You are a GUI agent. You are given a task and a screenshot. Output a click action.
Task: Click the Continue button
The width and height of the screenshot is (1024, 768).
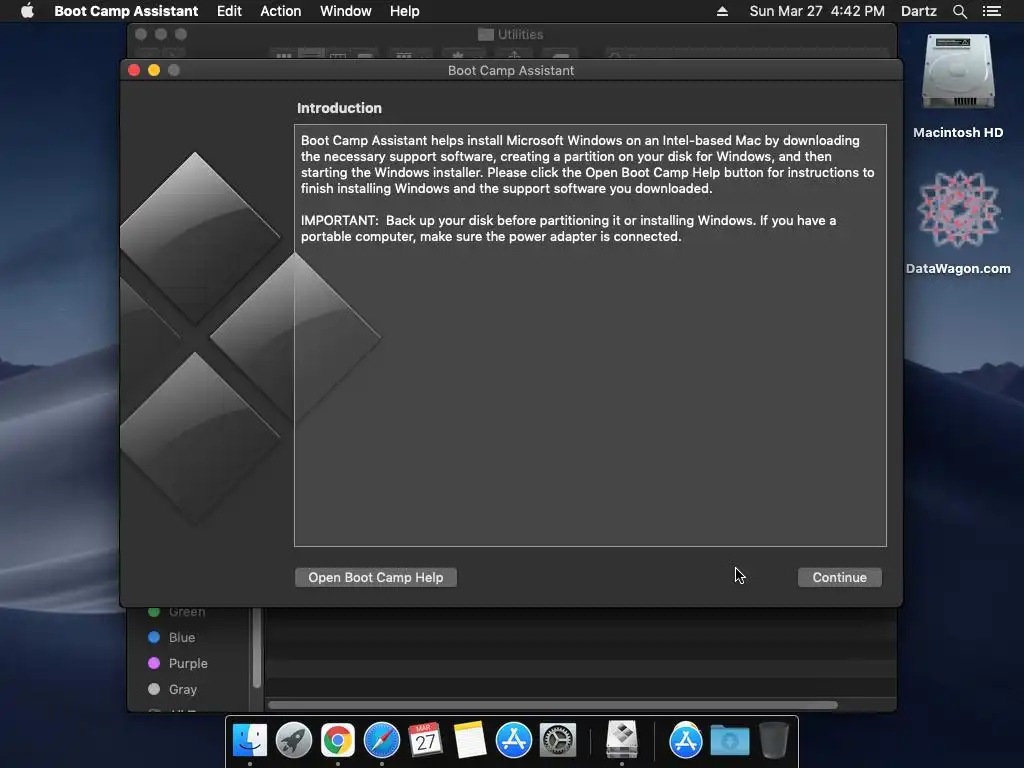point(839,577)
